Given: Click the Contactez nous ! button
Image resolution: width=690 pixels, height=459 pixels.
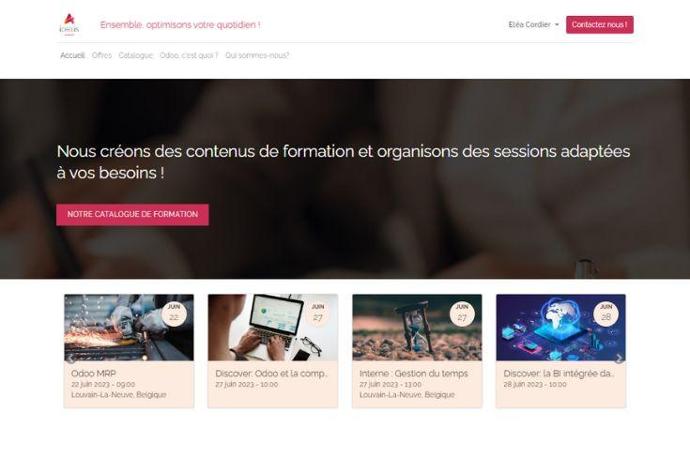Looking at the screenshot, I should 599,25.
